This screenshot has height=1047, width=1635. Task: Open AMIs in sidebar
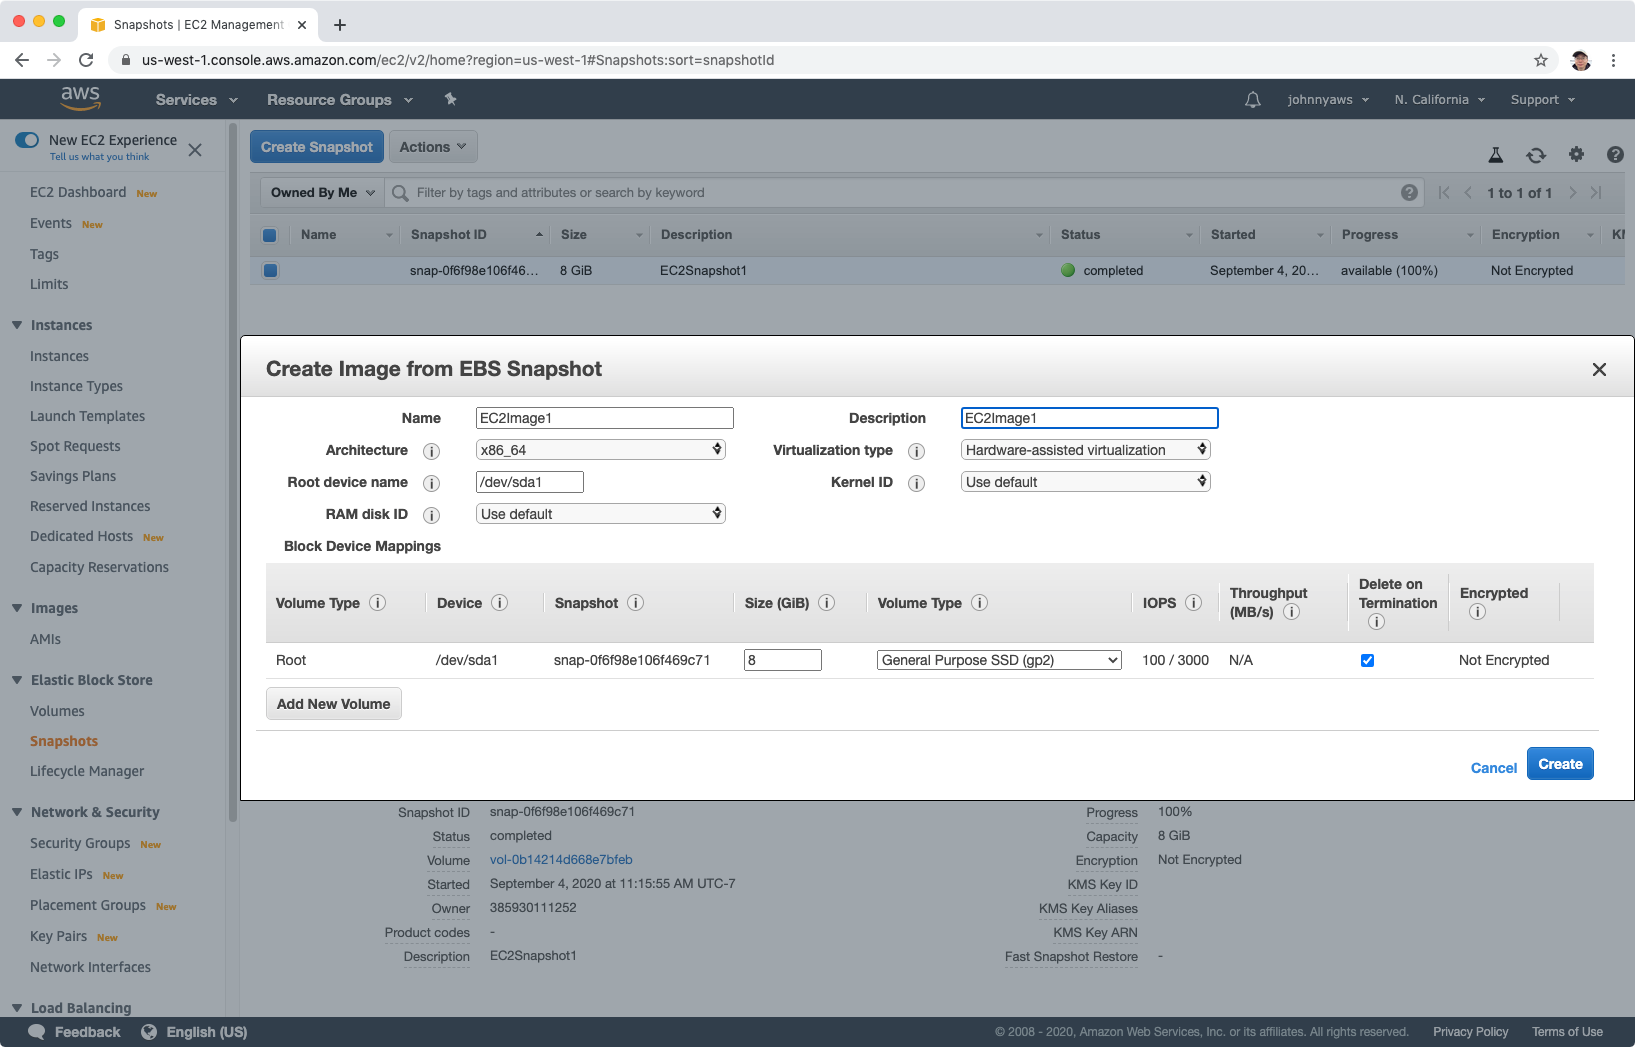(x=45, y=639)
